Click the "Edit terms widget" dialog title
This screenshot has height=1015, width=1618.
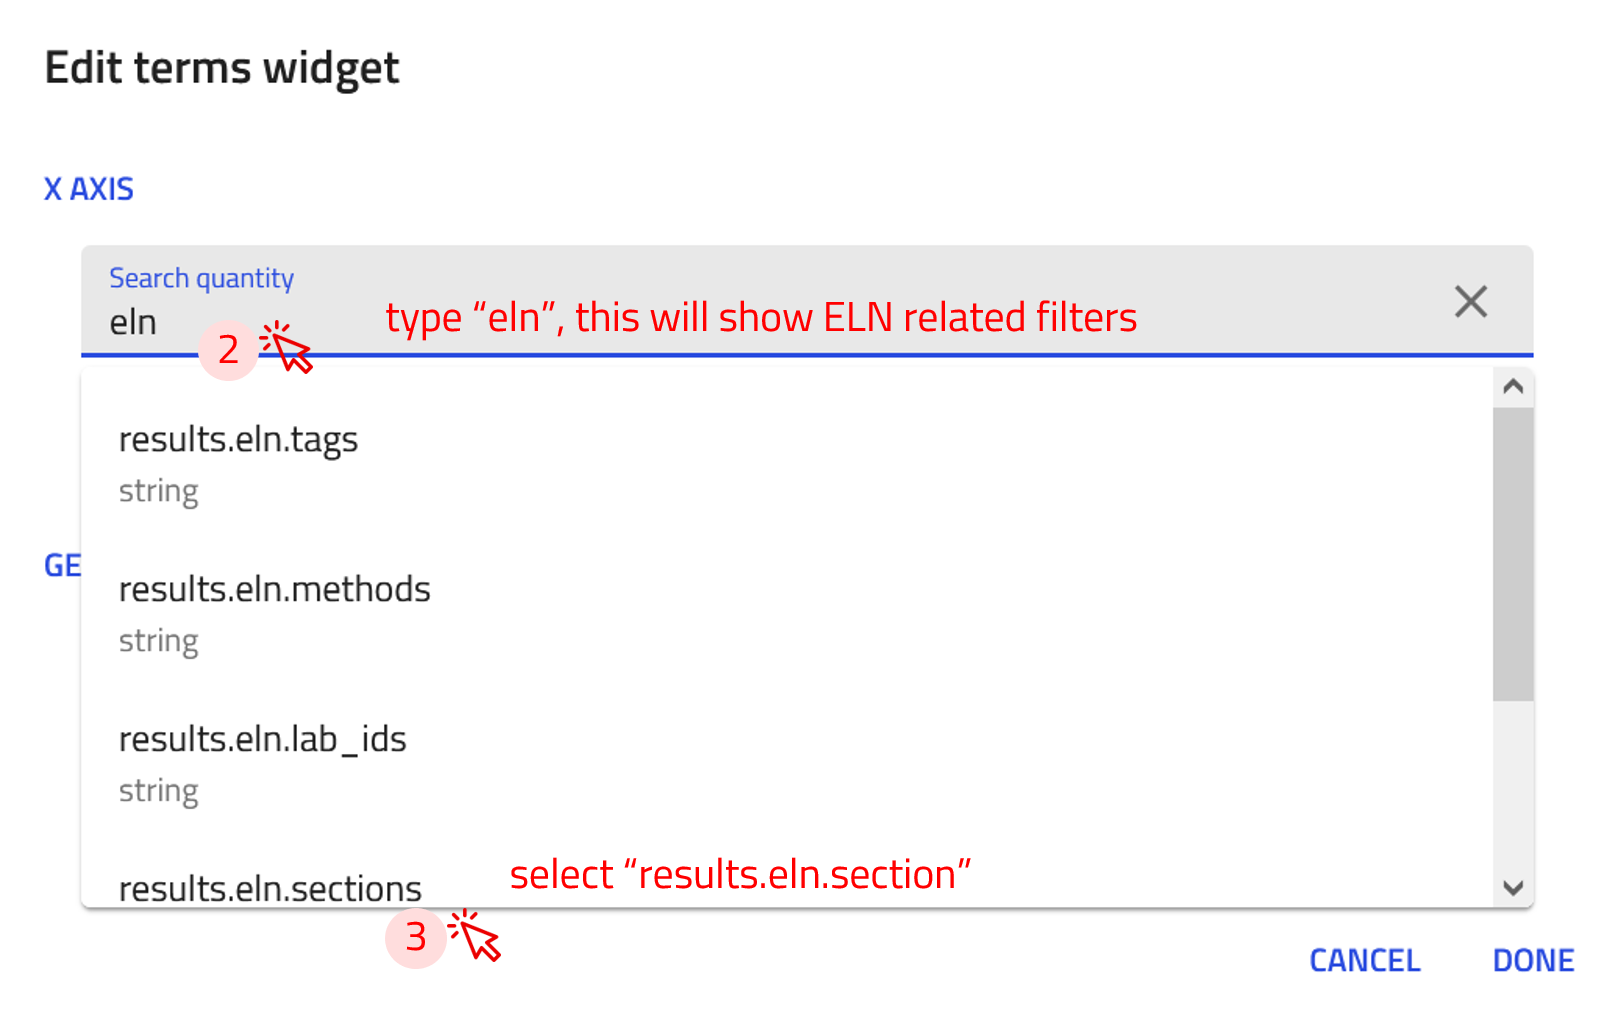pyautogui.click(x=222, y=68)
